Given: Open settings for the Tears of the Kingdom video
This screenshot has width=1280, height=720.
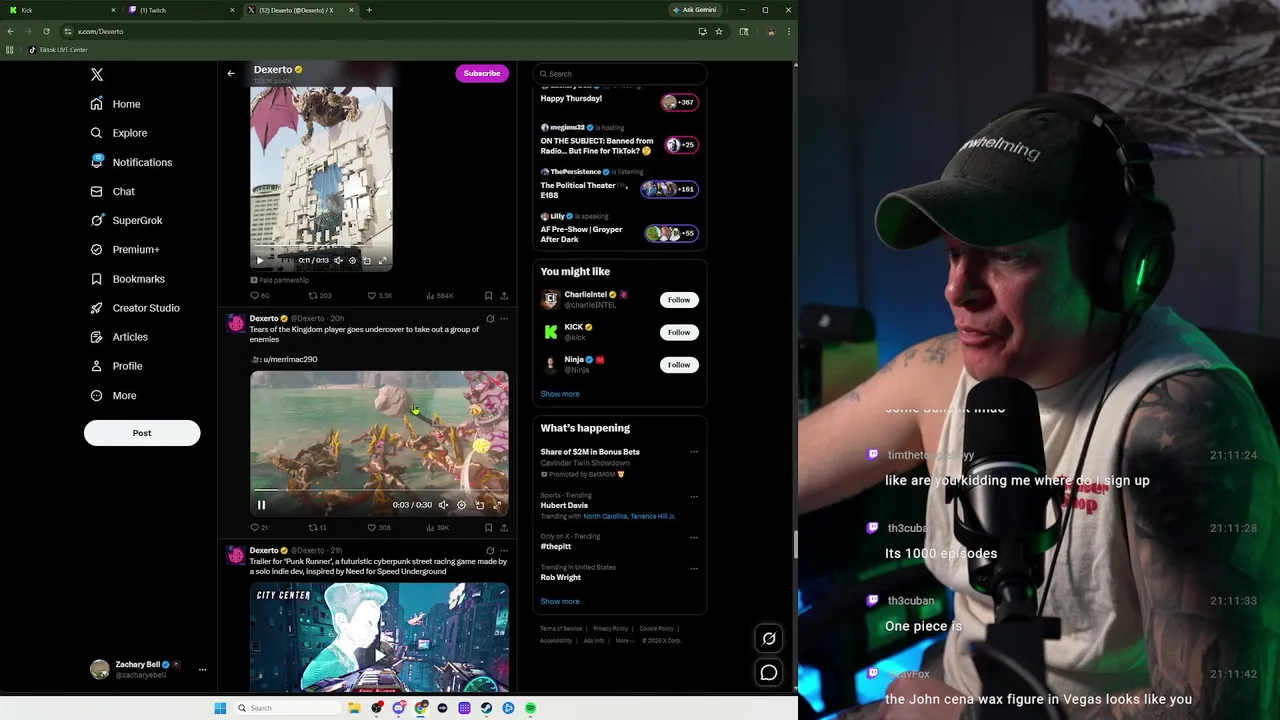Looking at the screenshot, I should [461, 505].
